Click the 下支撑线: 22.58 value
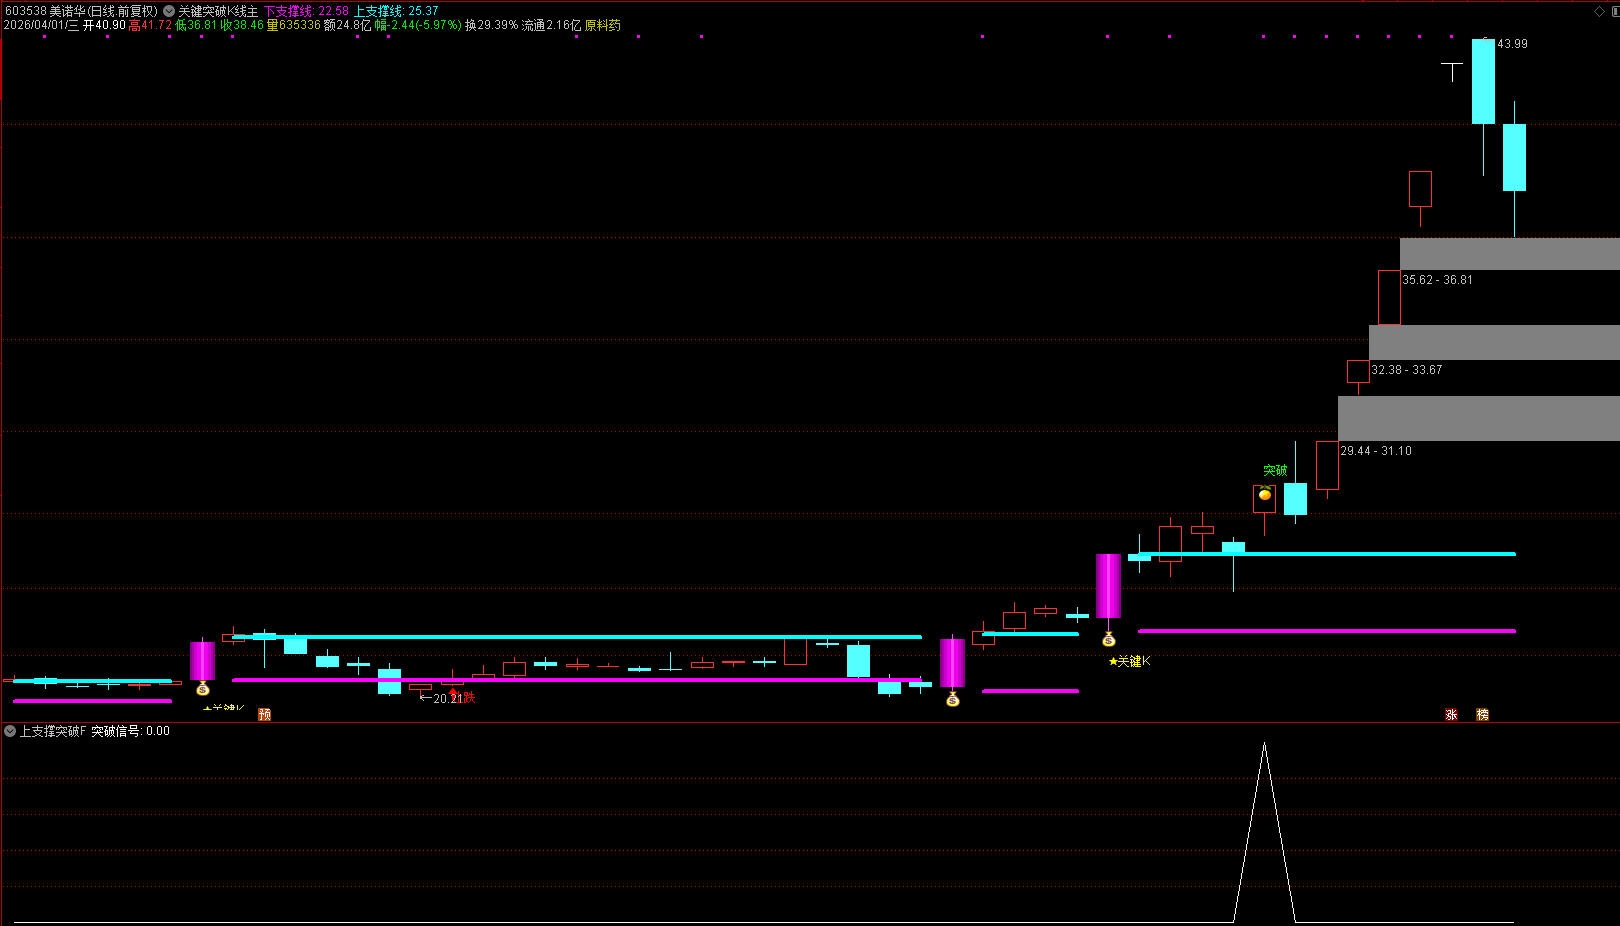Image resolution: width=1620 pixels, height=926 pixels. pyautogui.click(x=306, y=11)
